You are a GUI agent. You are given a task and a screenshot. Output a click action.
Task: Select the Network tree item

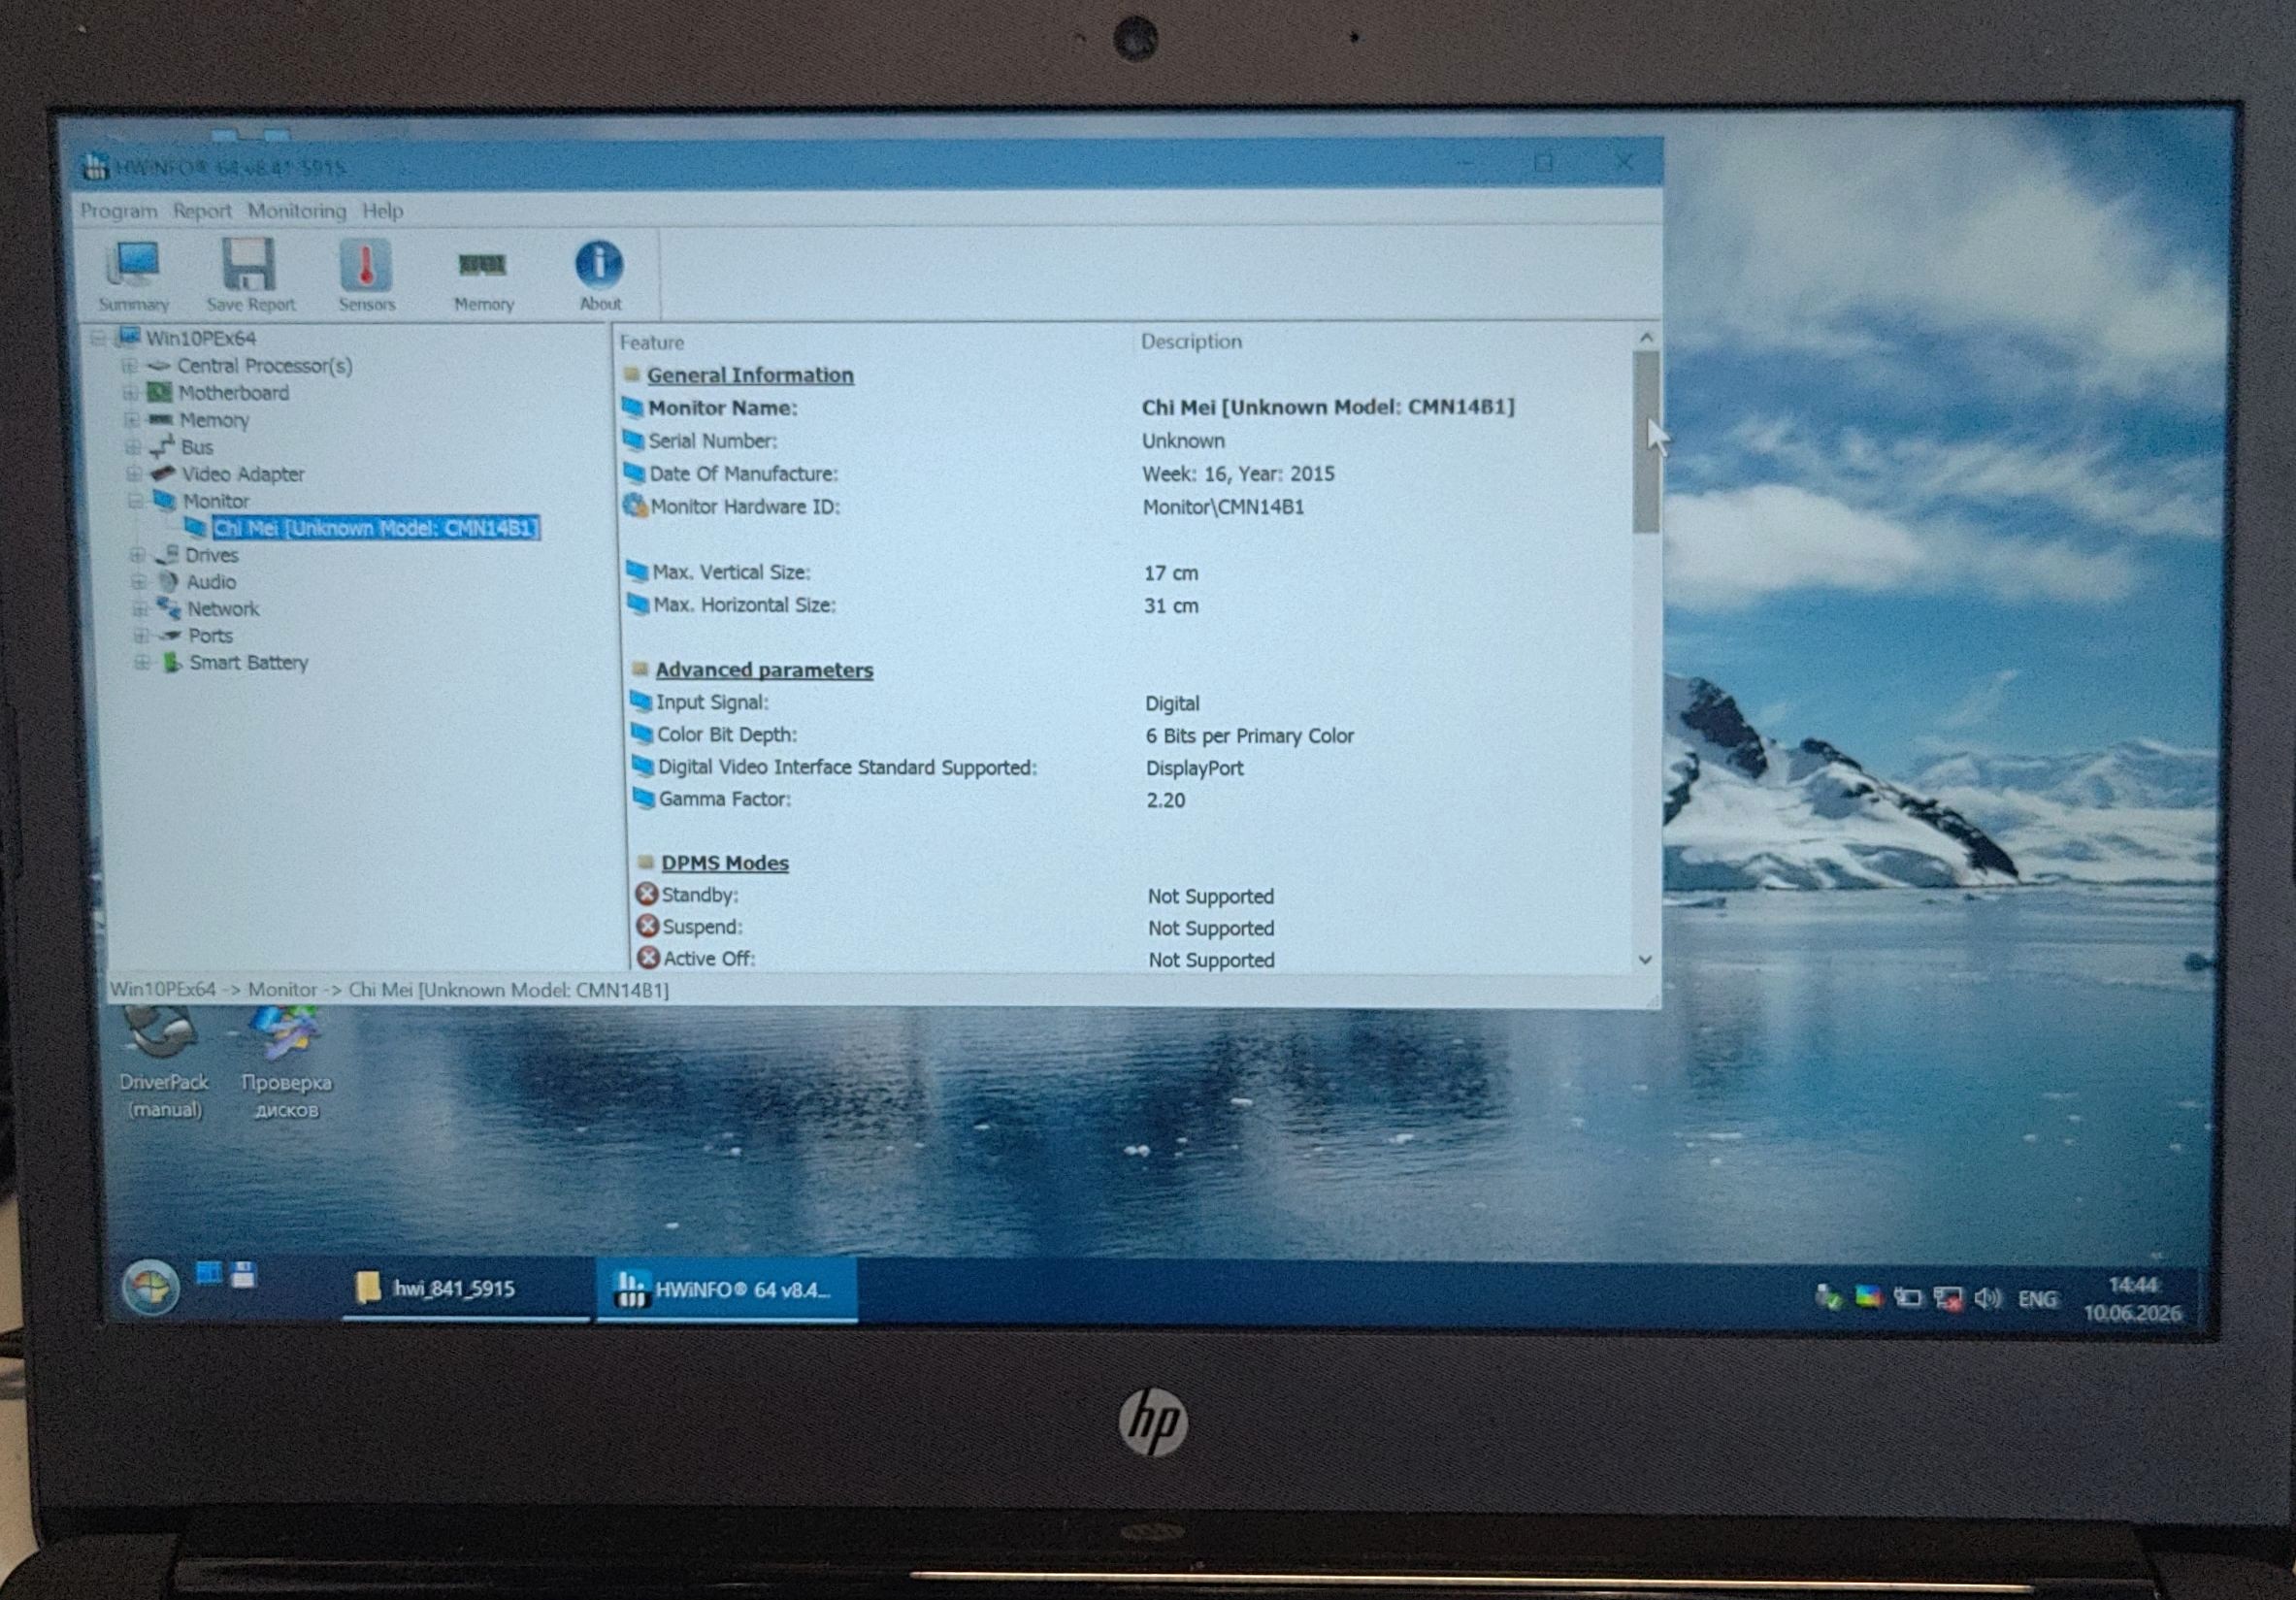tap(223, 609)
